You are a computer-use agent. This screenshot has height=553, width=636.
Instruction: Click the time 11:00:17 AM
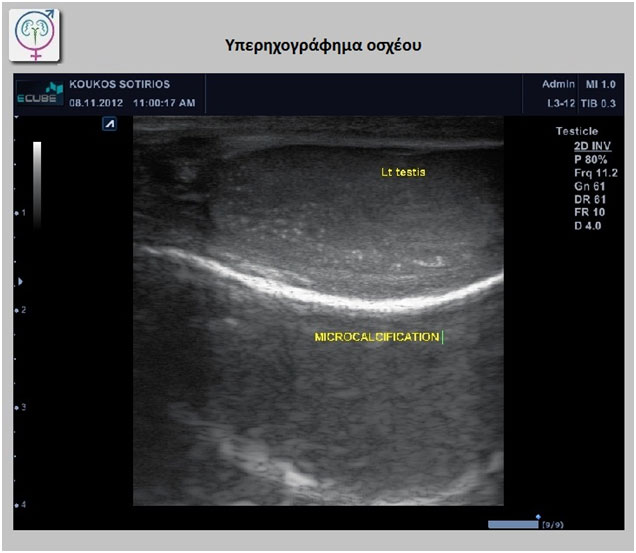coord(164,103)
